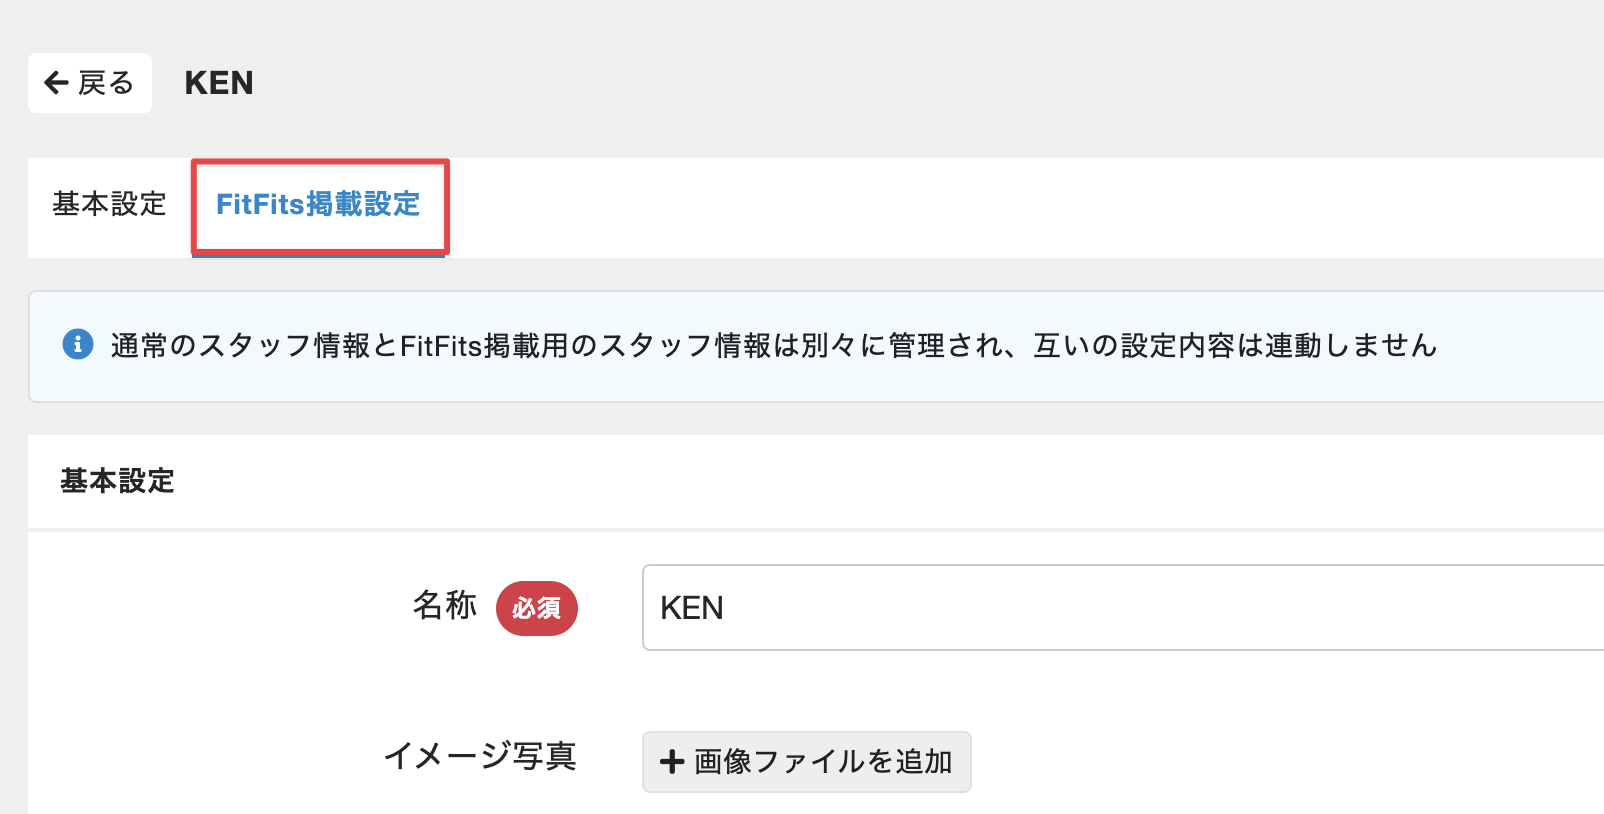Click the blue info circle icon

(78, 344)
